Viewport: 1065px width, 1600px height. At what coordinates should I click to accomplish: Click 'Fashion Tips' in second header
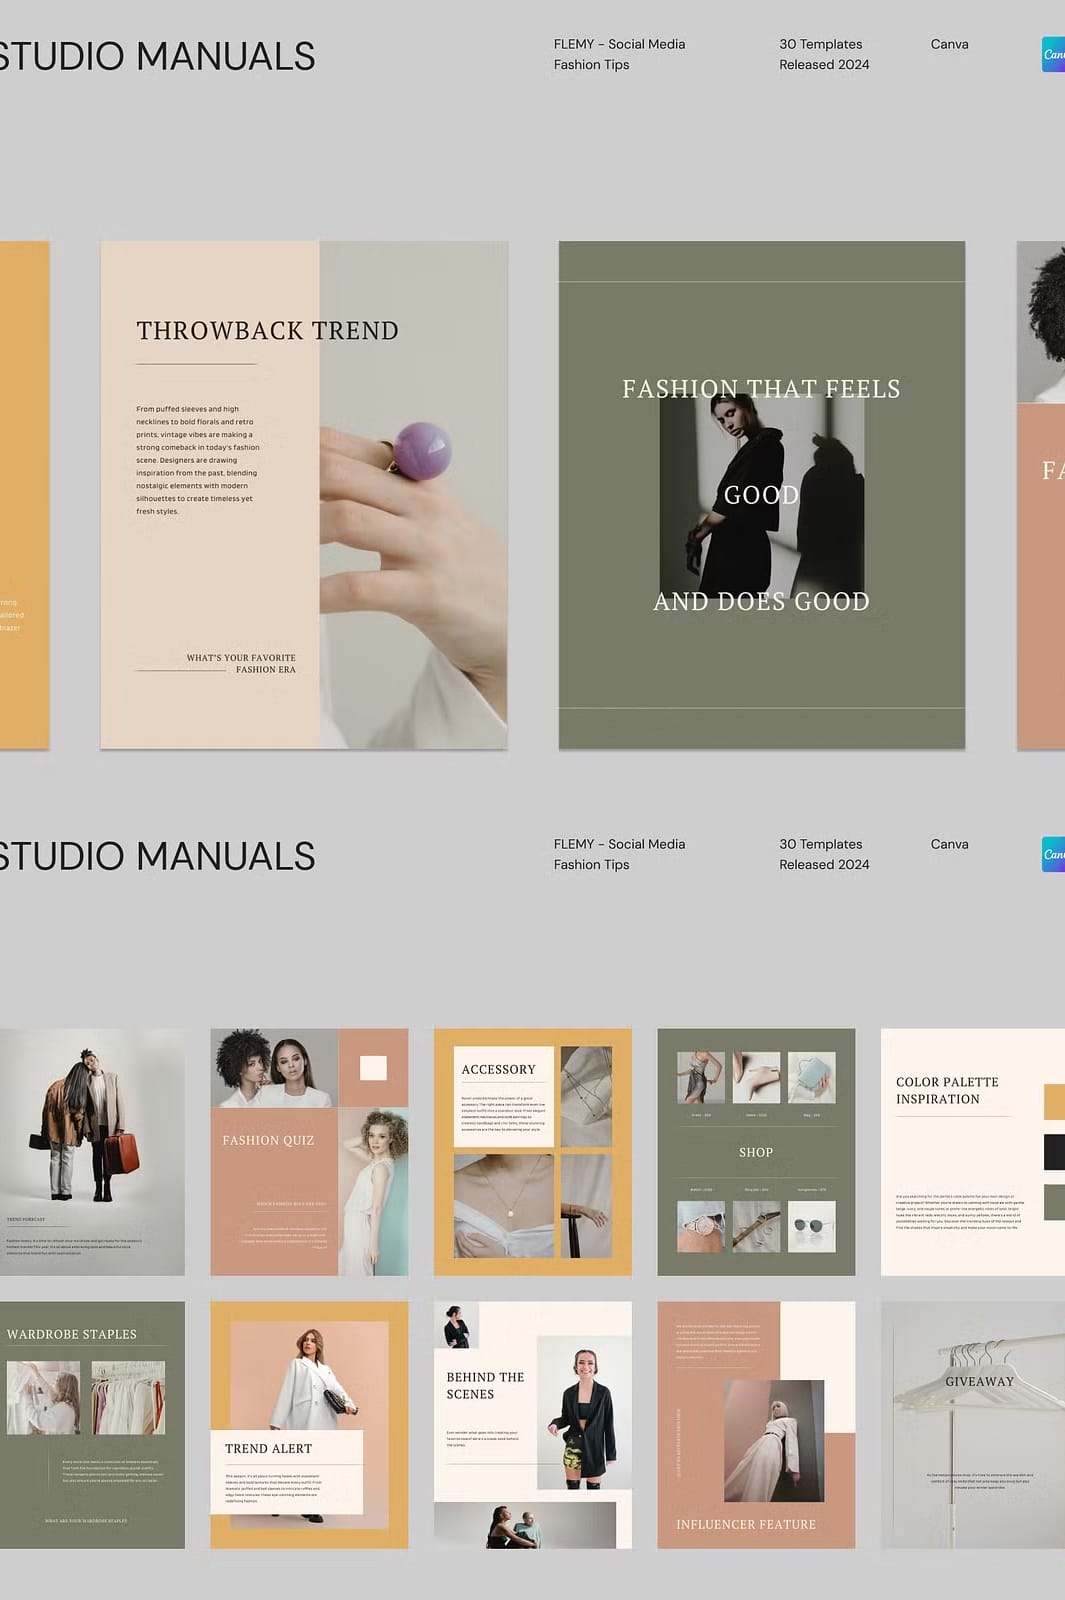click(x=591, y=864)
